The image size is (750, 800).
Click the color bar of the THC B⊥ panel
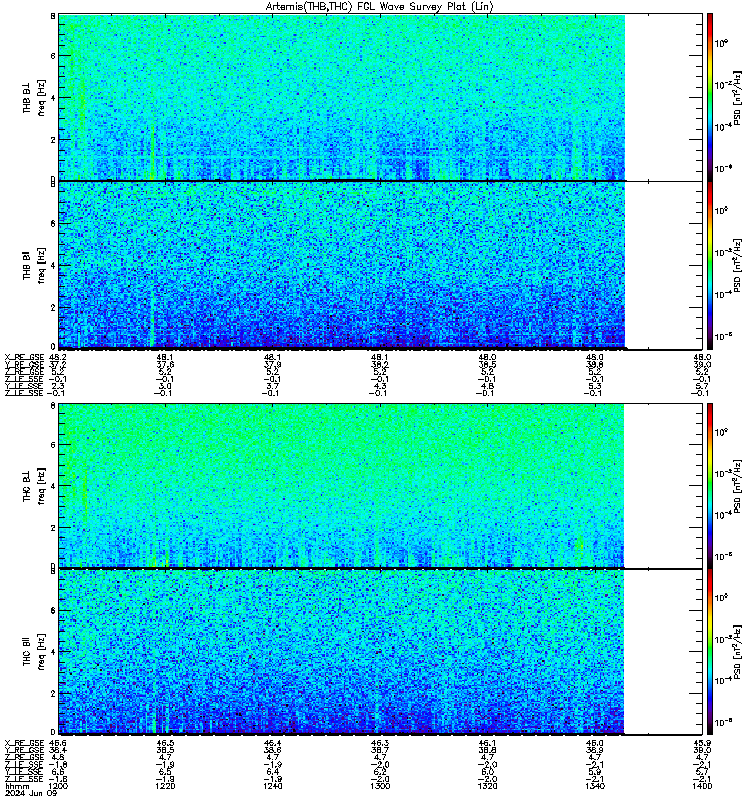(710, 486)
